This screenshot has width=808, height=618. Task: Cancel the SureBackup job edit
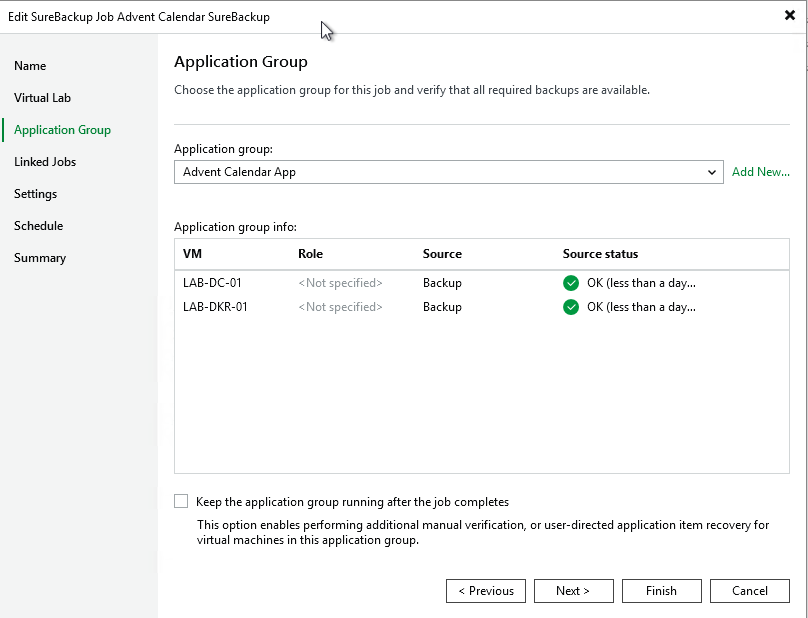coord(749,591)
